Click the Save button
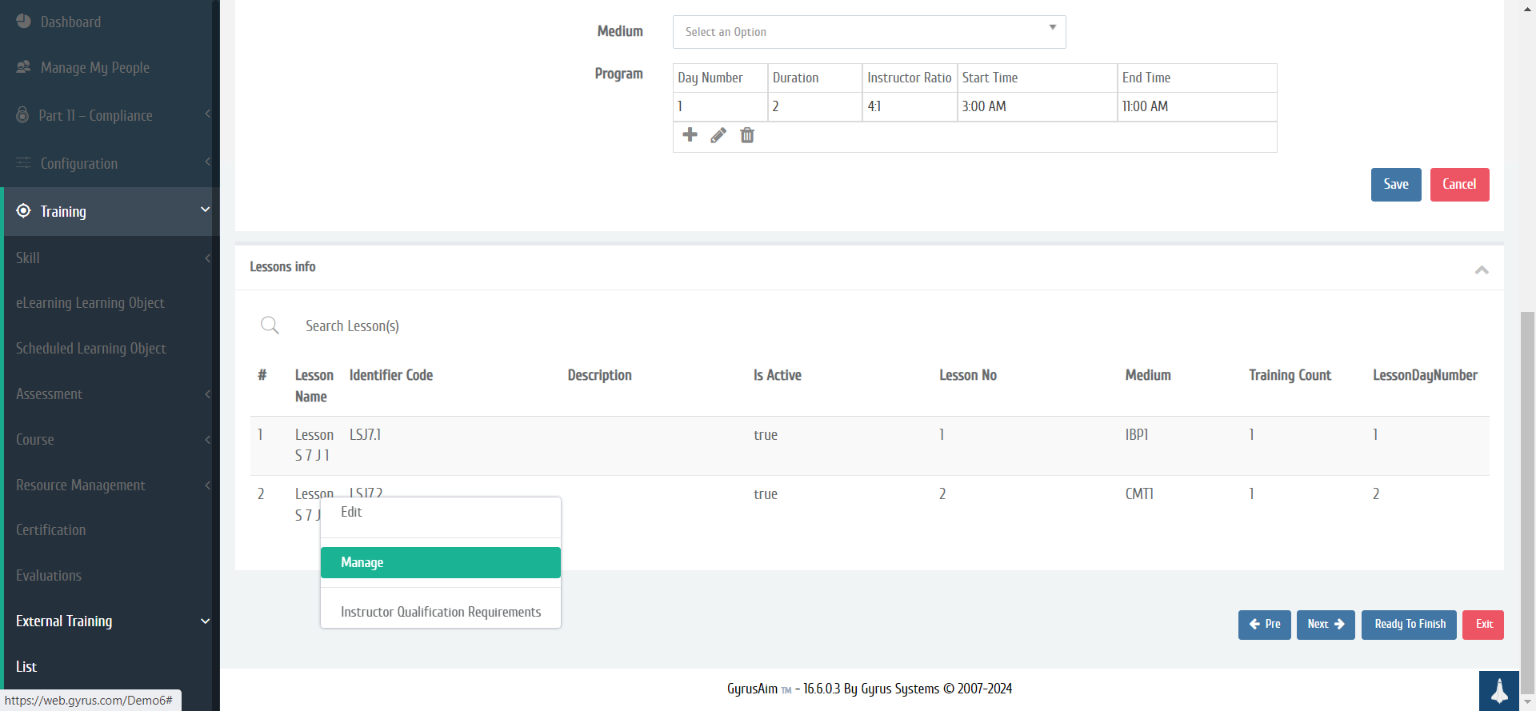The width and height of the screenshot is (1536, 711). tap(1395, 184)
